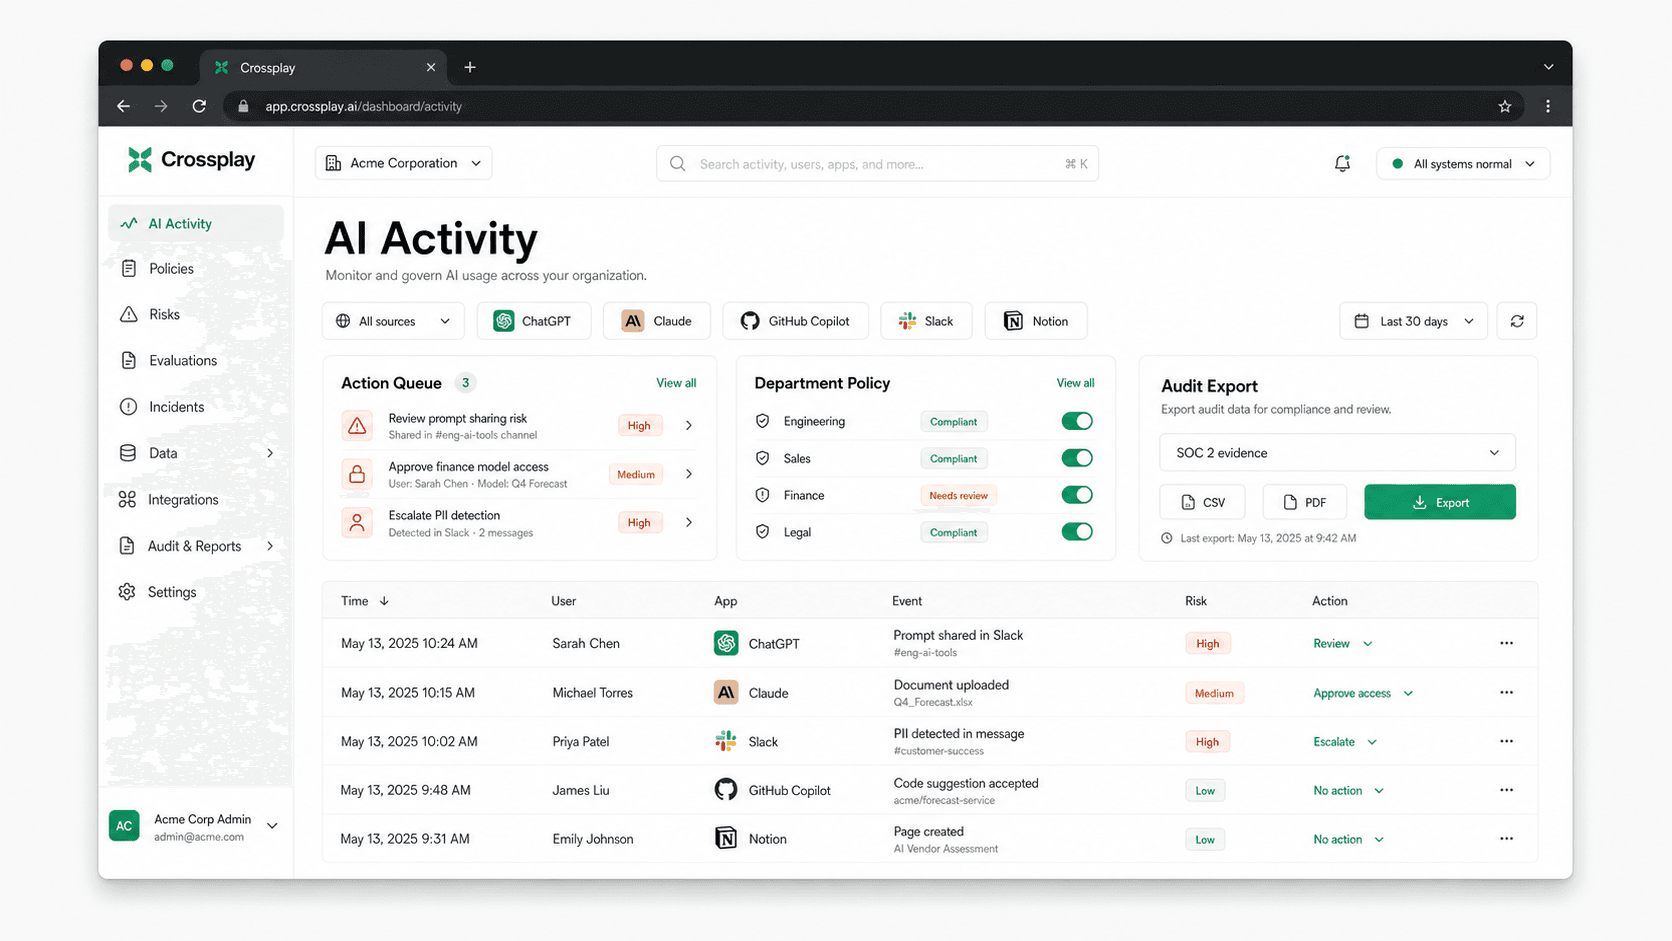The width and height of the screenshot is (1672, 941).
Task: Go back with browser back arrow
Action: point(123,106)
